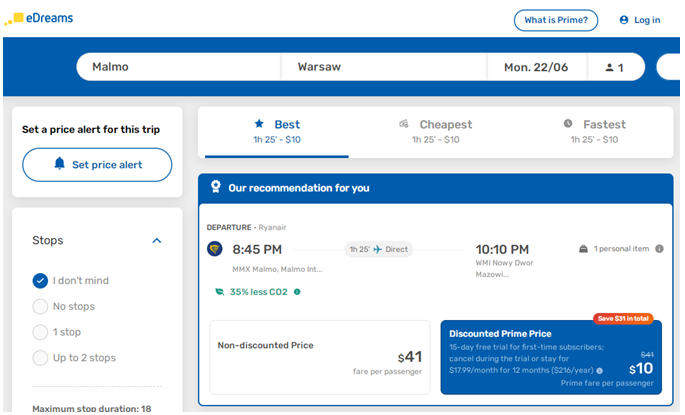This screenshot has height=415, width=685.
Task: Open info icon beside $216/year text
Action: tap(600, 371)
